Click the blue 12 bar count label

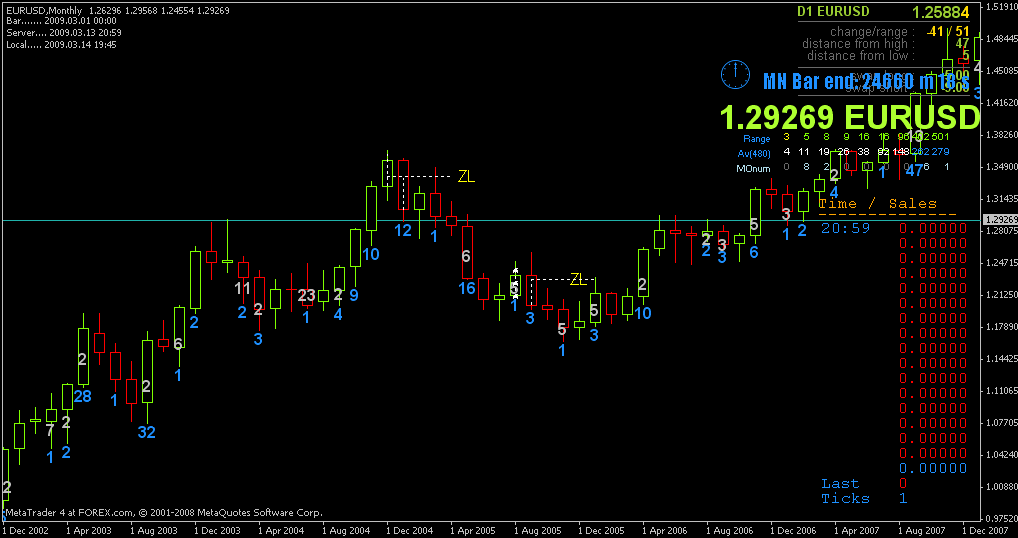click(x=403, y=230)
